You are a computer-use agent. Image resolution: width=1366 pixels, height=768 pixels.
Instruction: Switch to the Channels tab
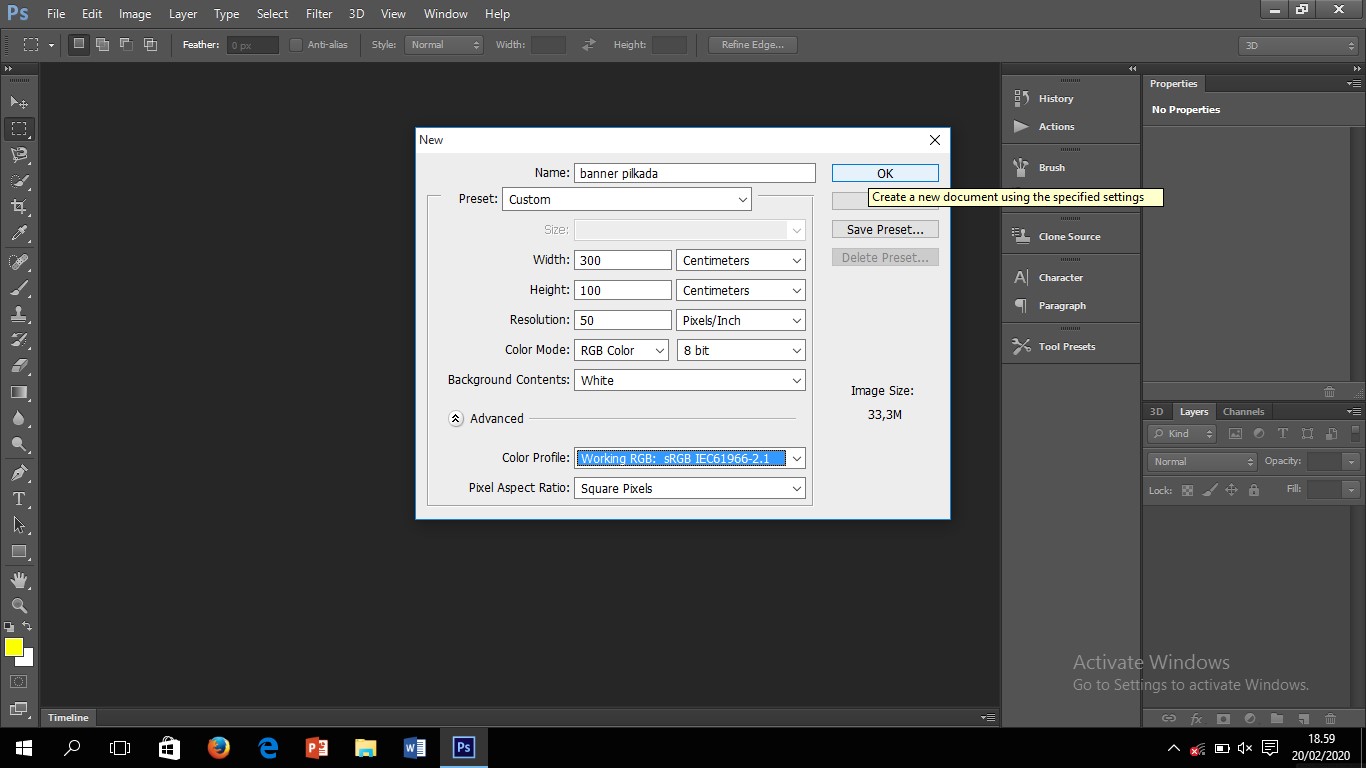(1243, 411)
